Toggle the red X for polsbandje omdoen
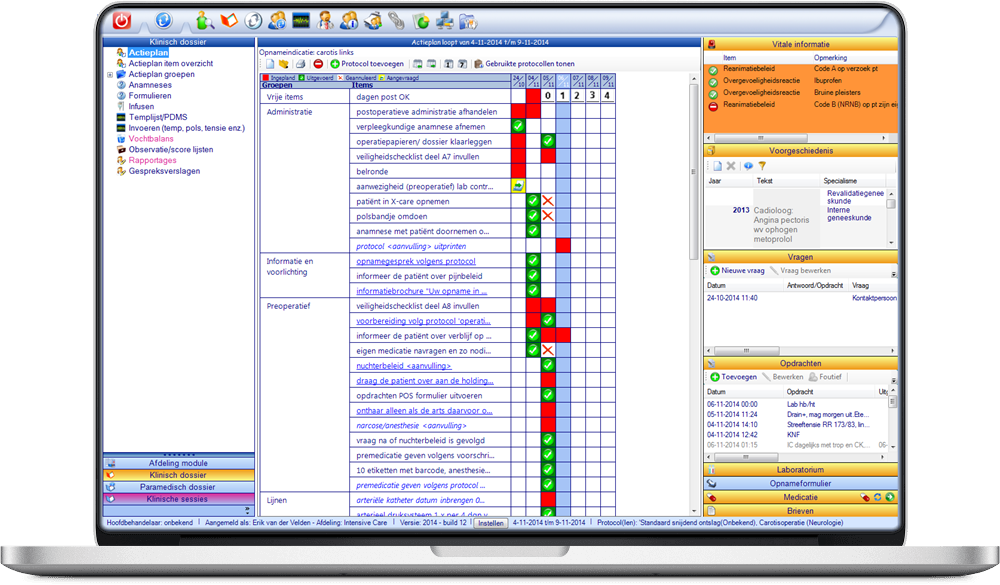 tap(548, 216)
